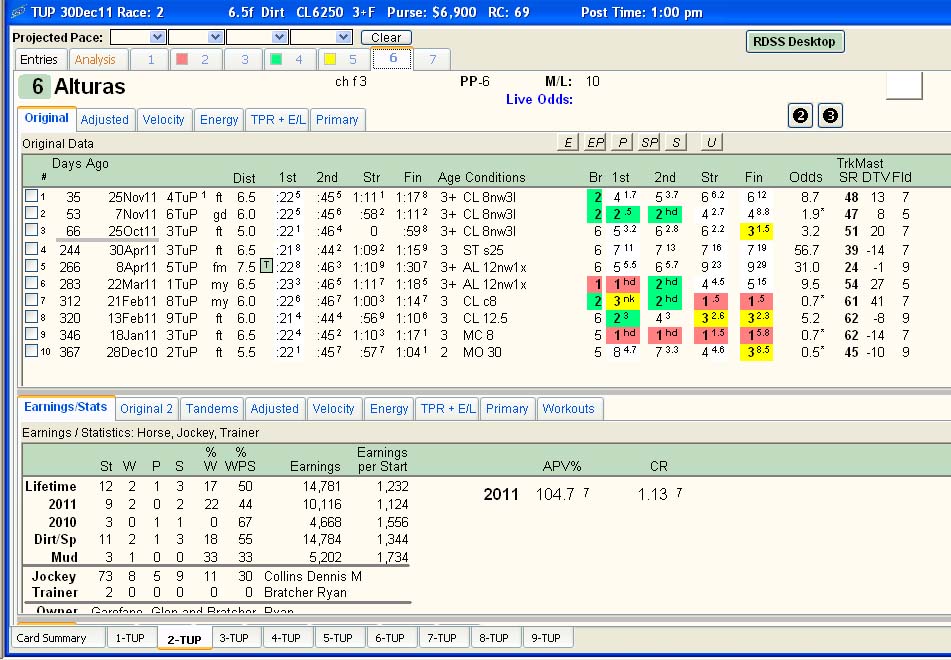Select horse tab 3
Screen dimensions: 951x660
[x=244, y=59]
